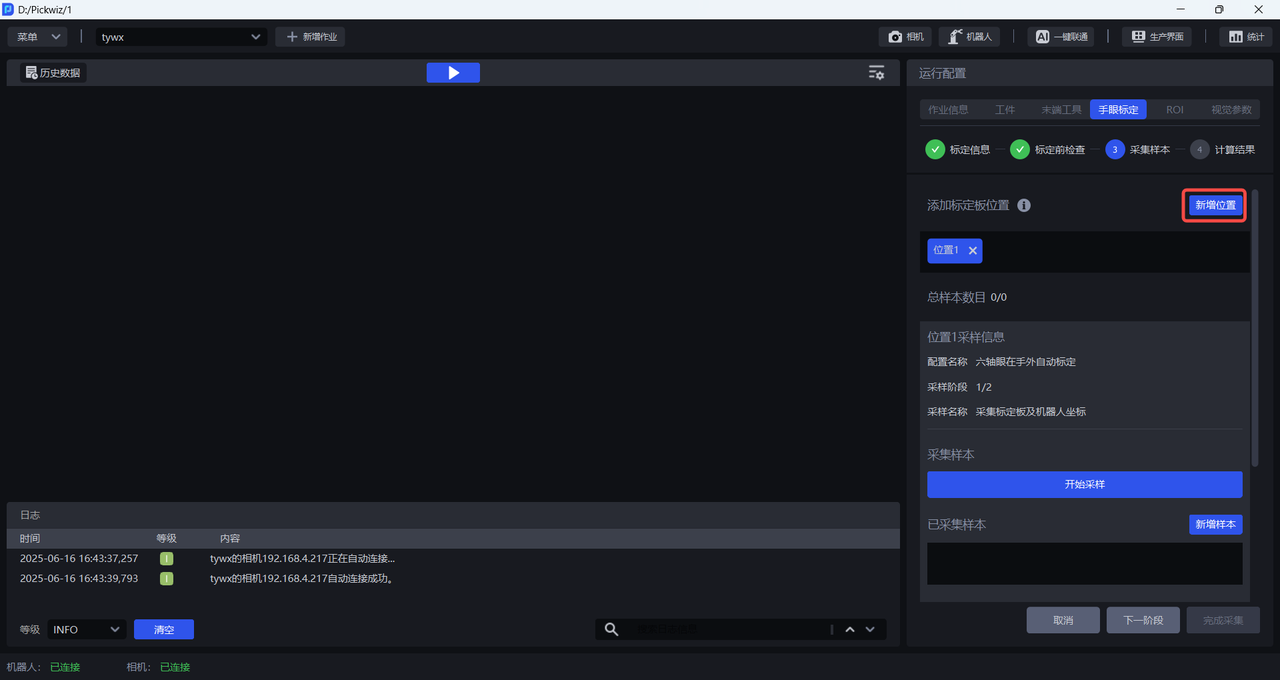Open display settings icon above viewport
The image size is (1280, 680).
coord(876,73)
